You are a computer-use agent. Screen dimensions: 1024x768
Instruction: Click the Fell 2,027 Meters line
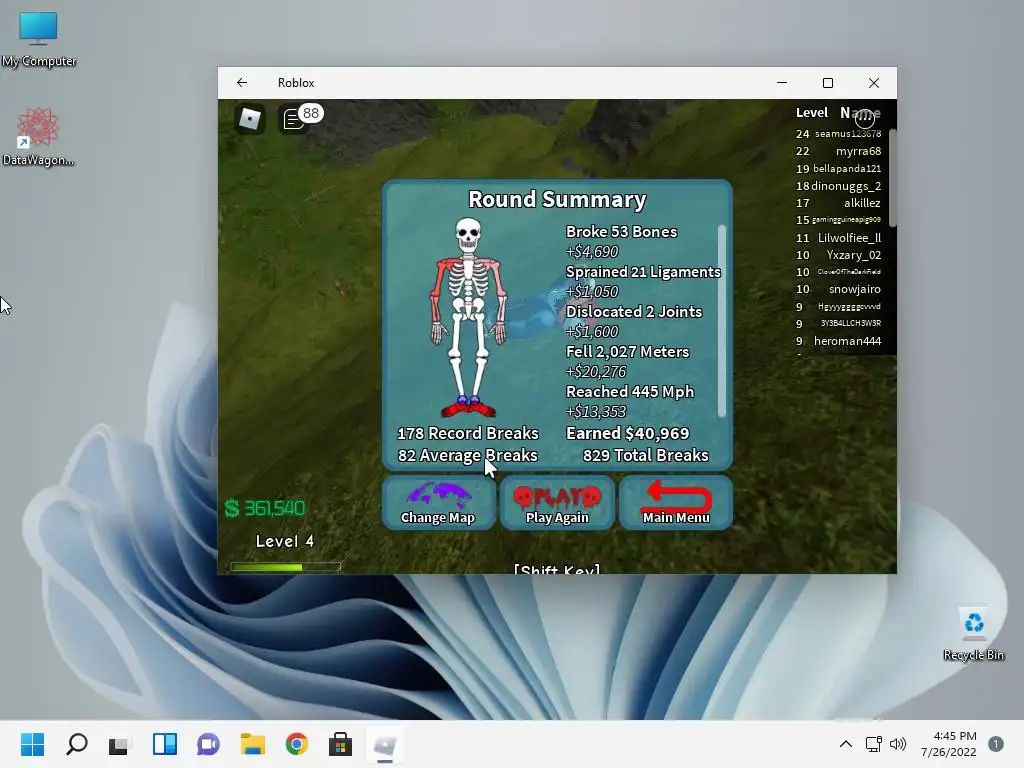coord(628,351)
